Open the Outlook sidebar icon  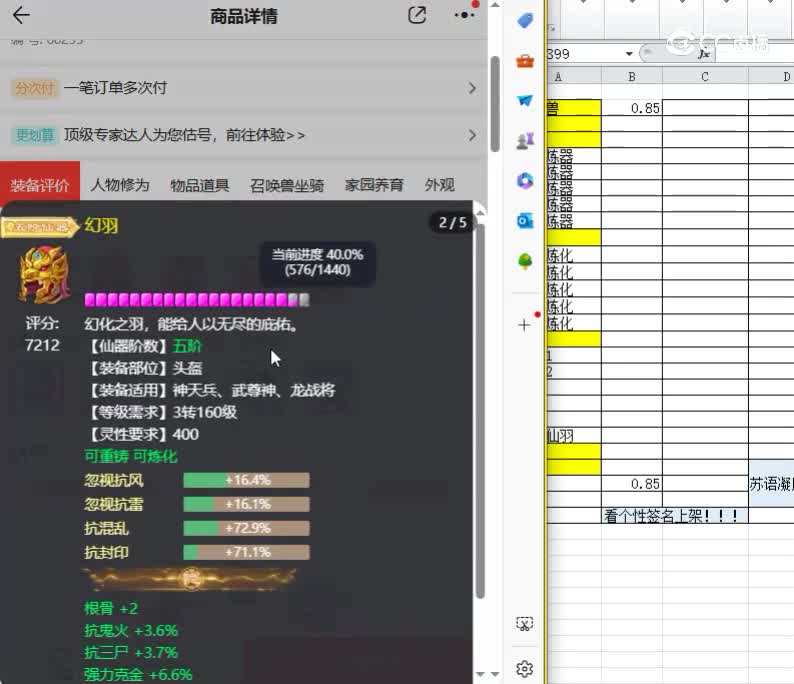(x=525, y=221)
